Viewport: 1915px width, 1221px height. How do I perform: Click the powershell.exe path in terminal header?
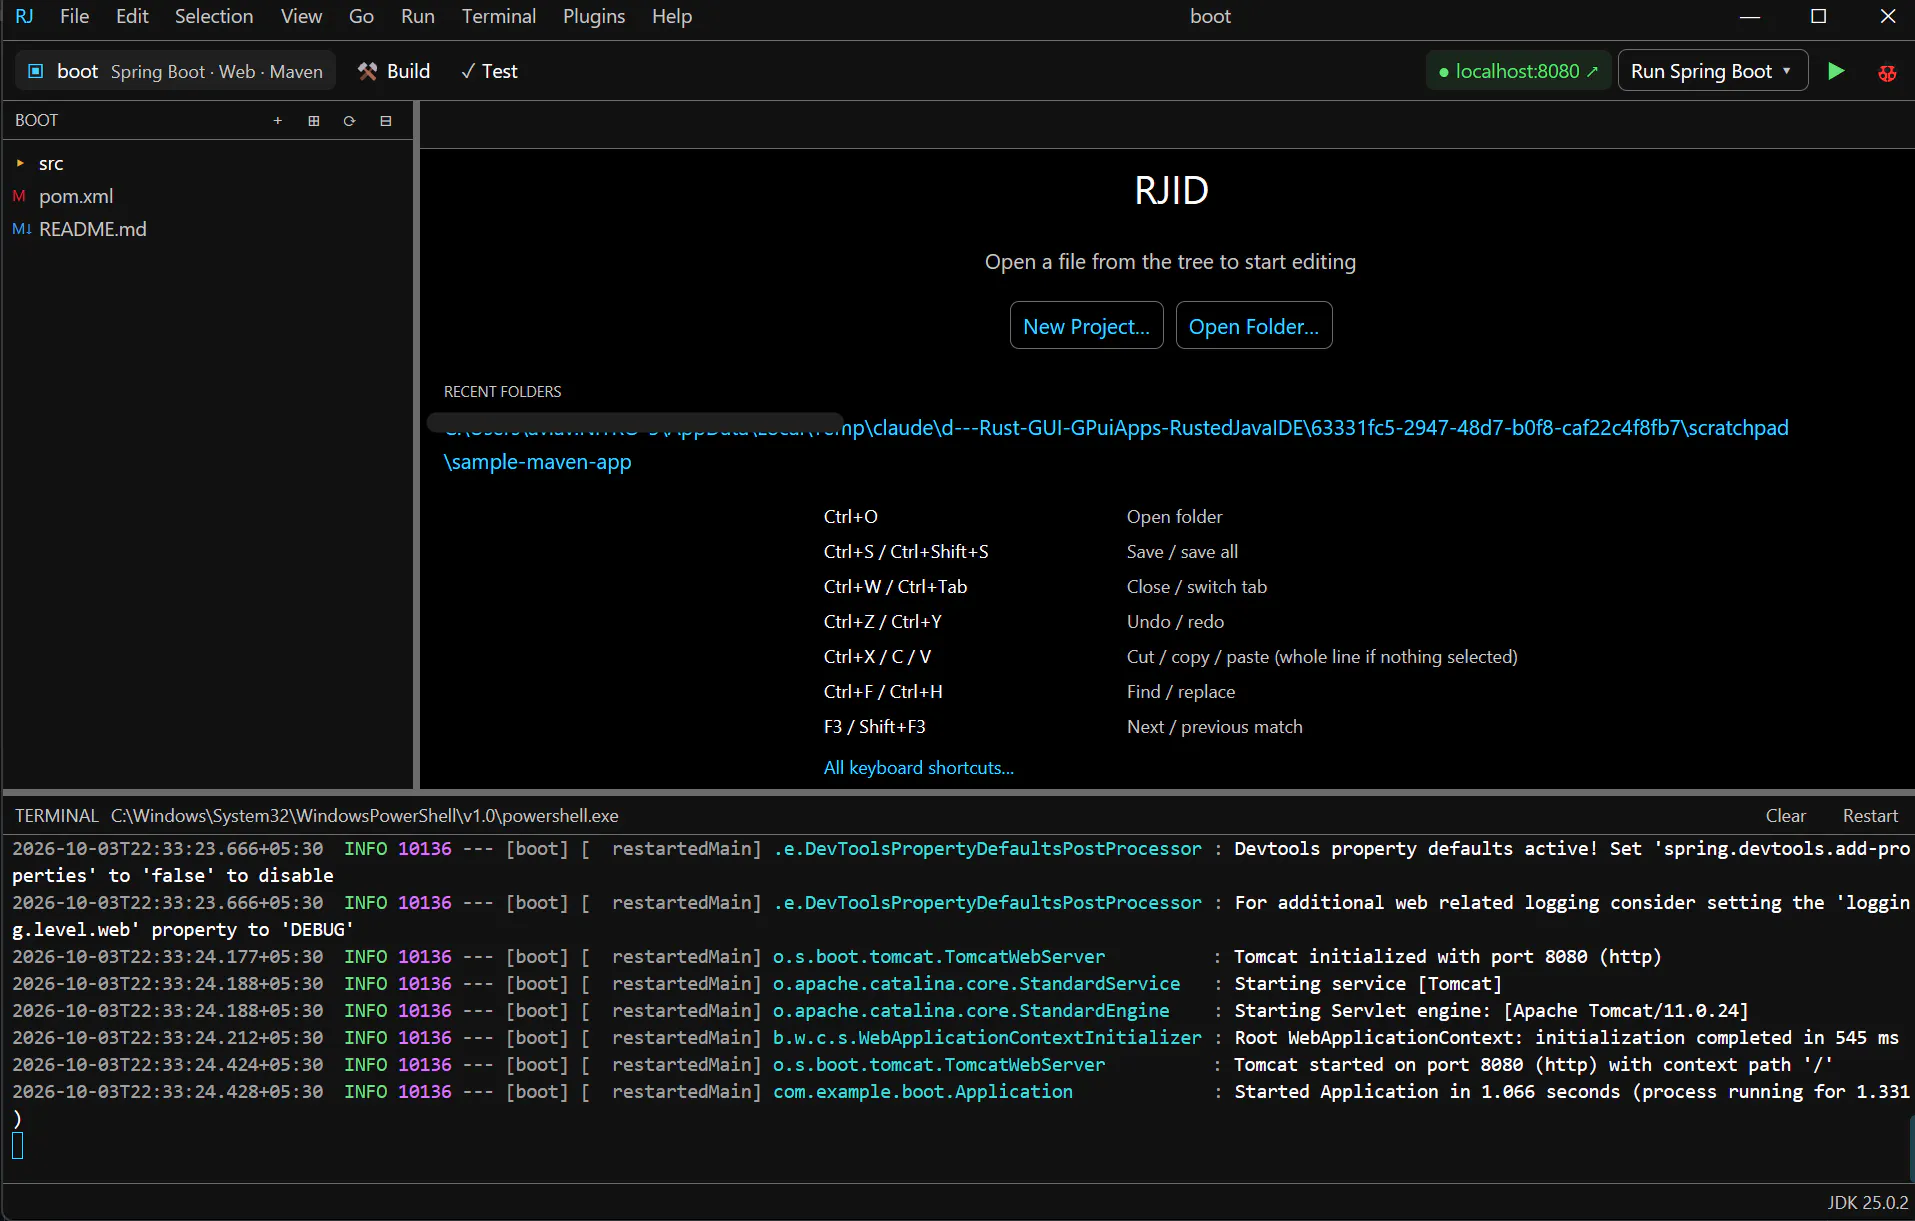coord(365,815)
